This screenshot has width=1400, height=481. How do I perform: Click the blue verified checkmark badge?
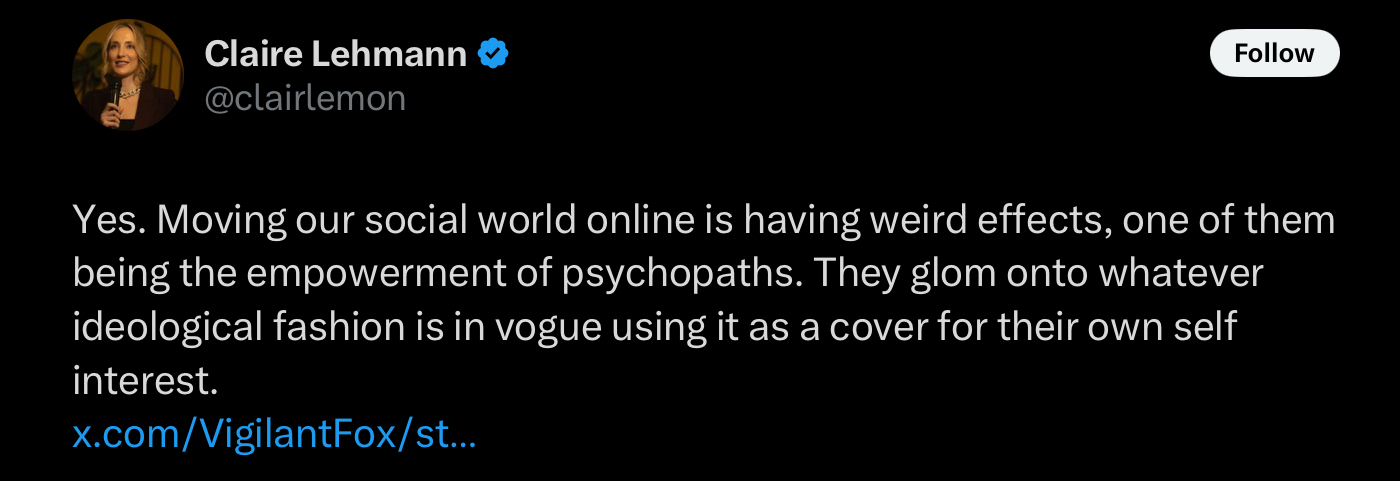[493, 54]
